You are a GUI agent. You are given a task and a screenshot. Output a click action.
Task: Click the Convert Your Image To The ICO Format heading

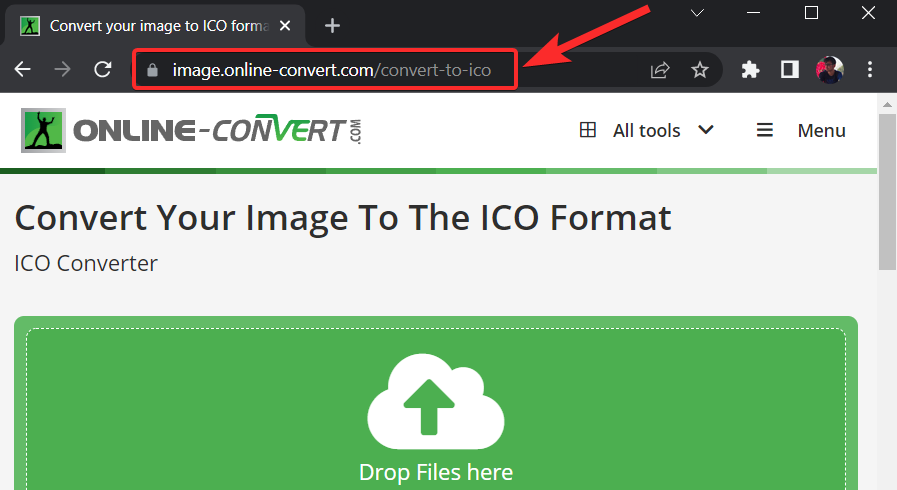coord(343,218)
